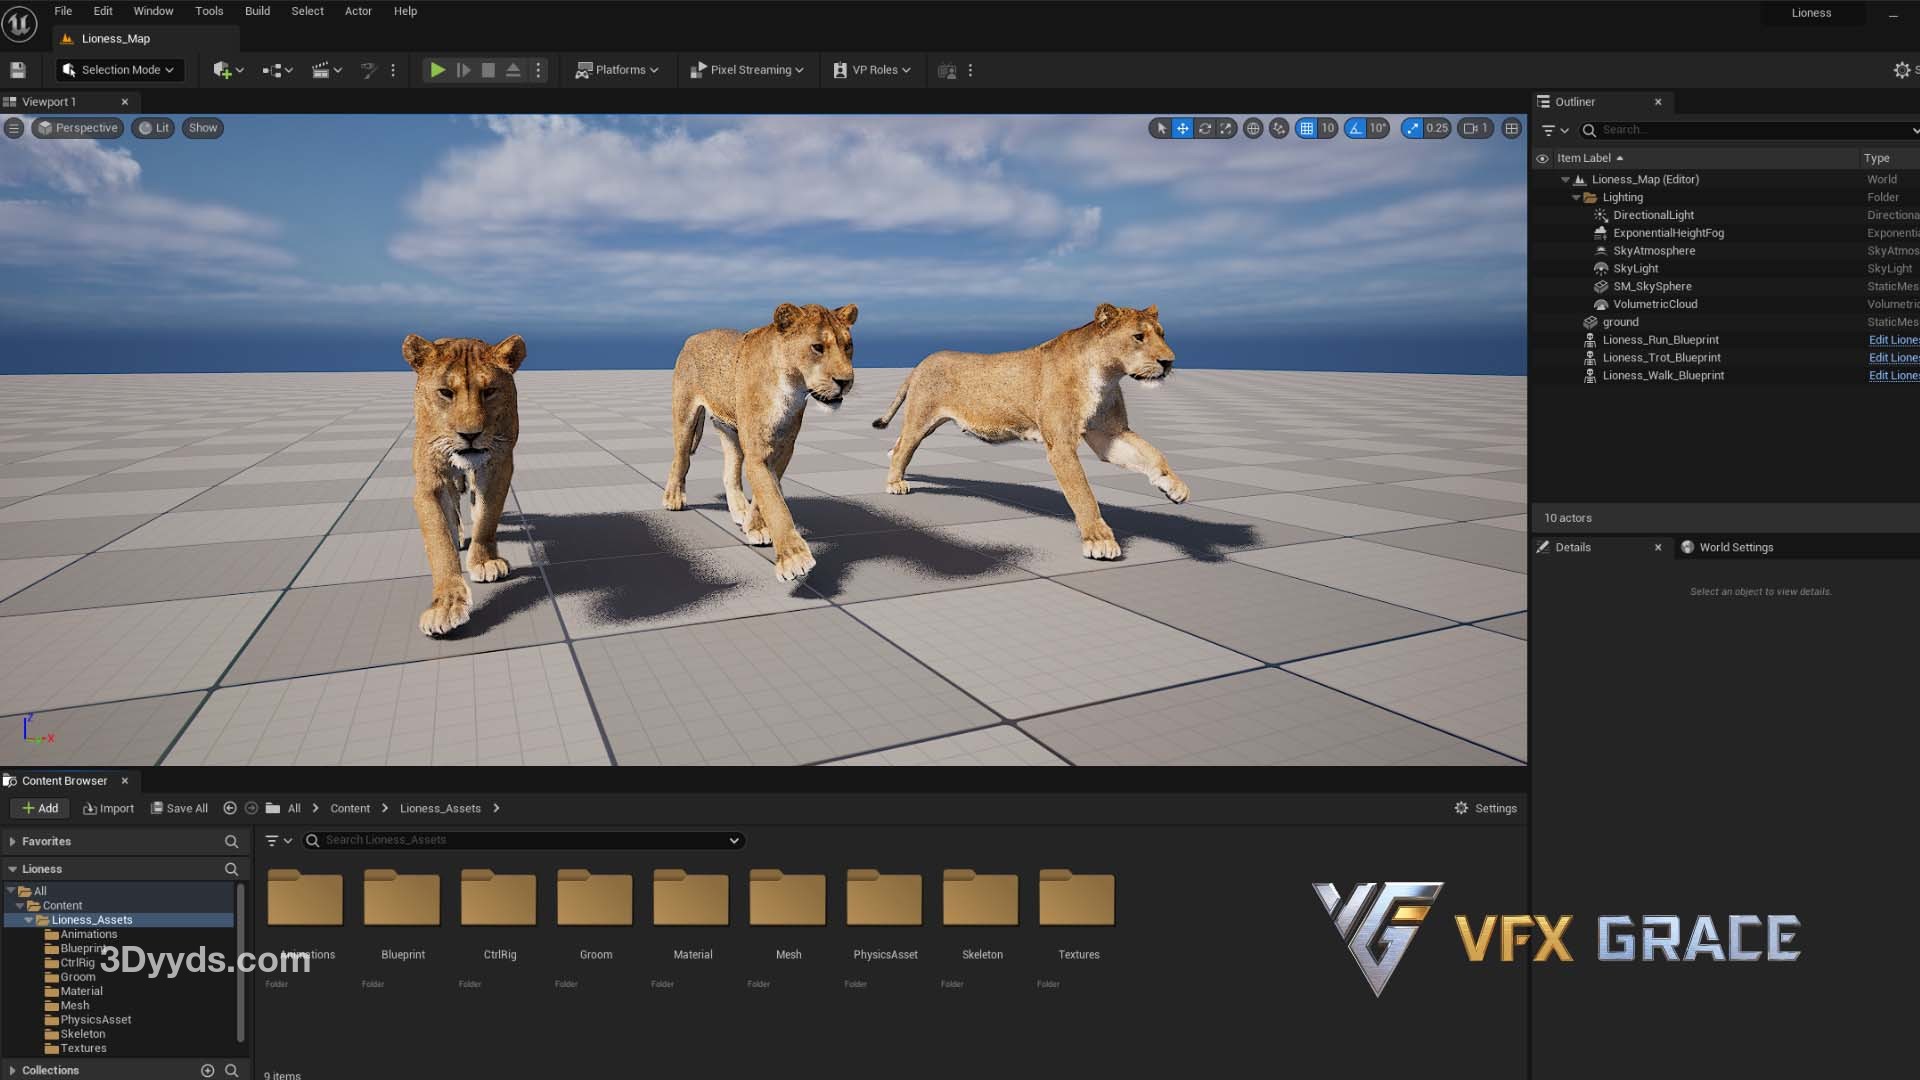Viewport: 1920px width, 1080px height.
Task: Click the surface snapping icon
Action: (1279, 128)
